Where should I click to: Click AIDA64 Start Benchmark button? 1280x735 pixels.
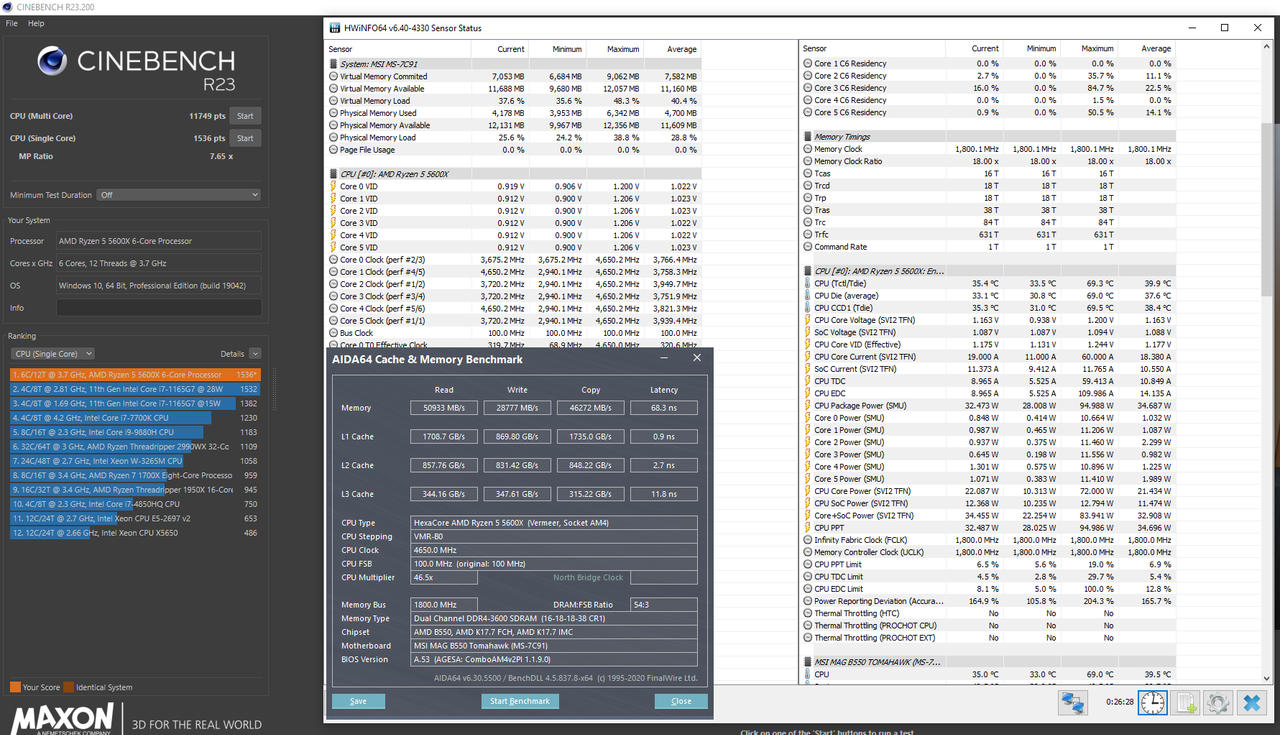520,701
